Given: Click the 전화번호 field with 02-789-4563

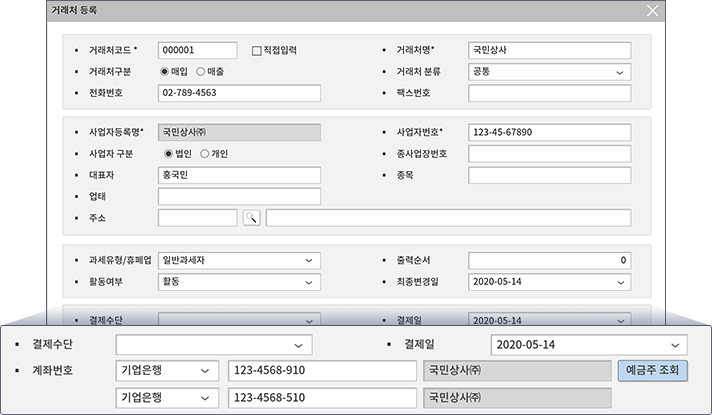Looking at the screenshot, I should point(239,93).
